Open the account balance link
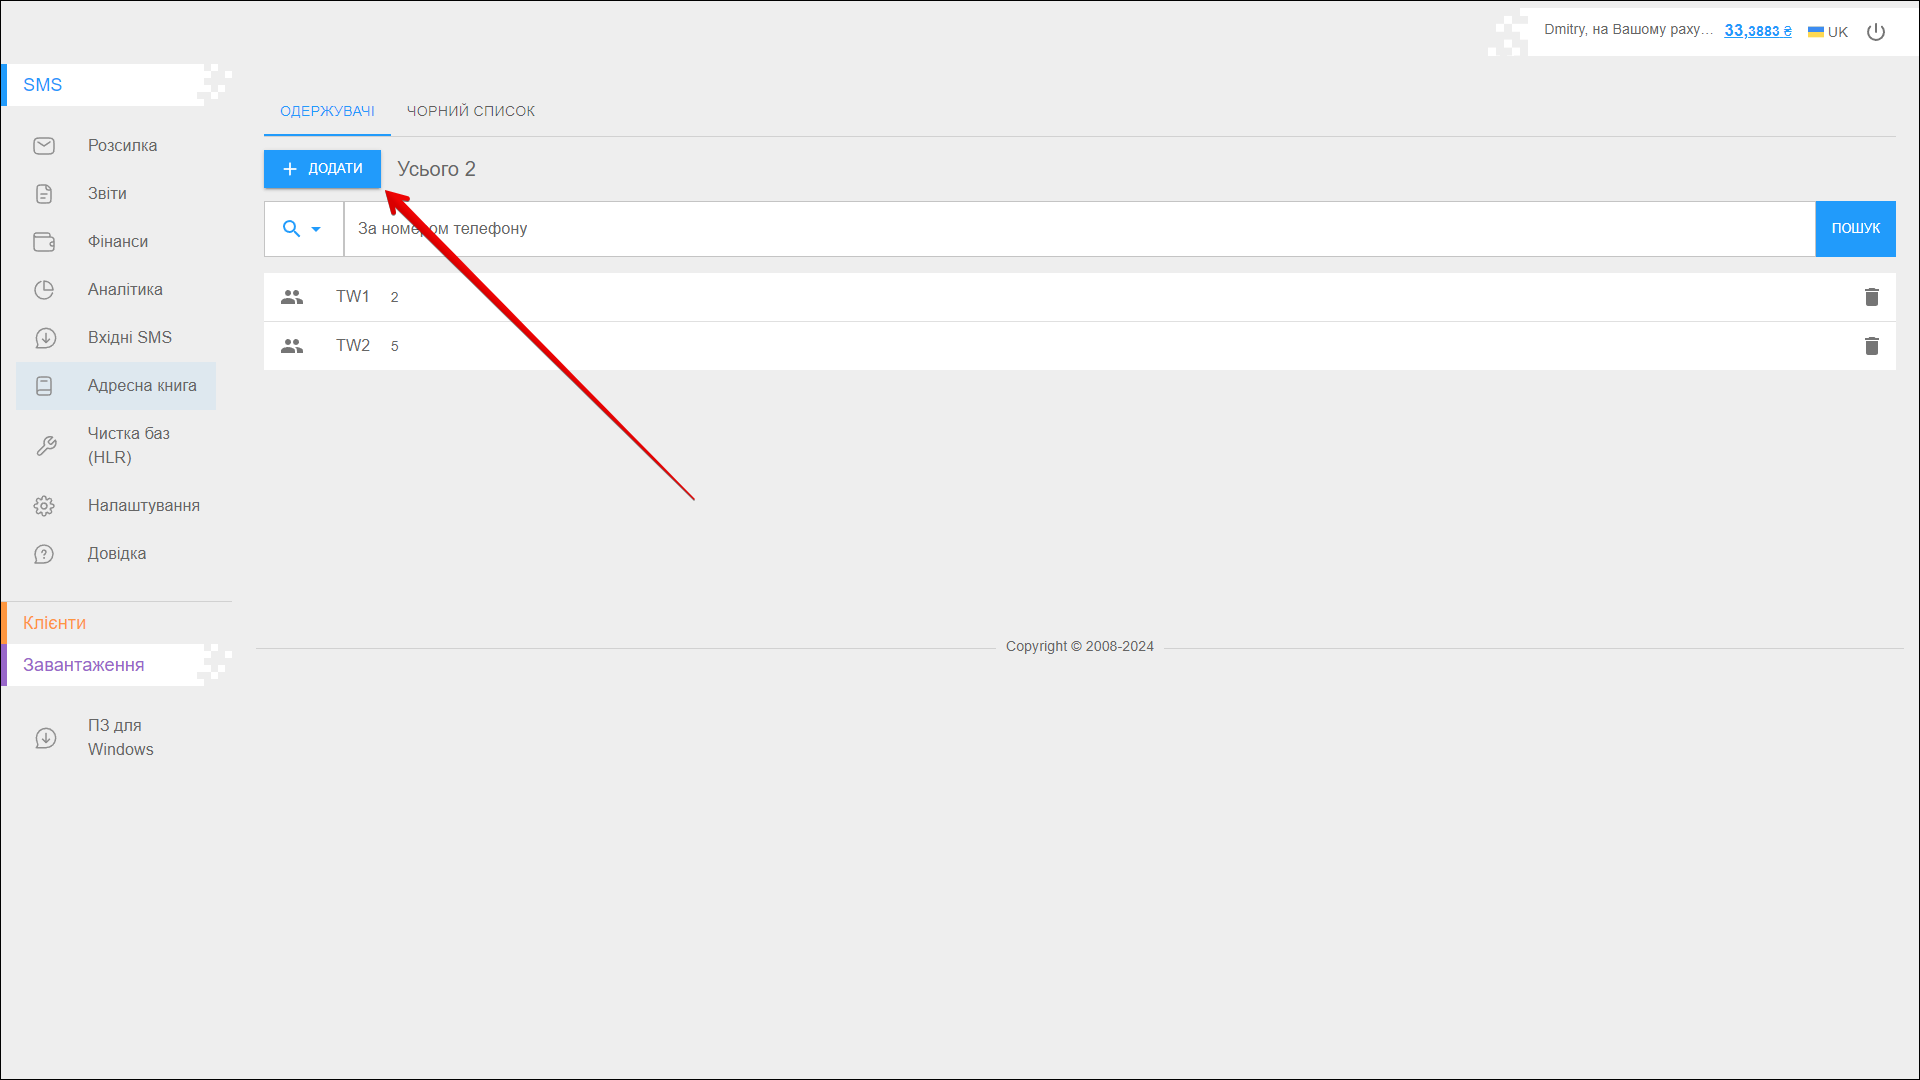1920x1080 pixels. 1757,31
